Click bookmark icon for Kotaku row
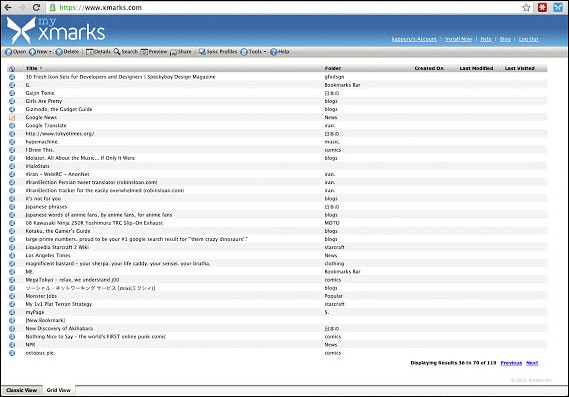 pos(12,231)
